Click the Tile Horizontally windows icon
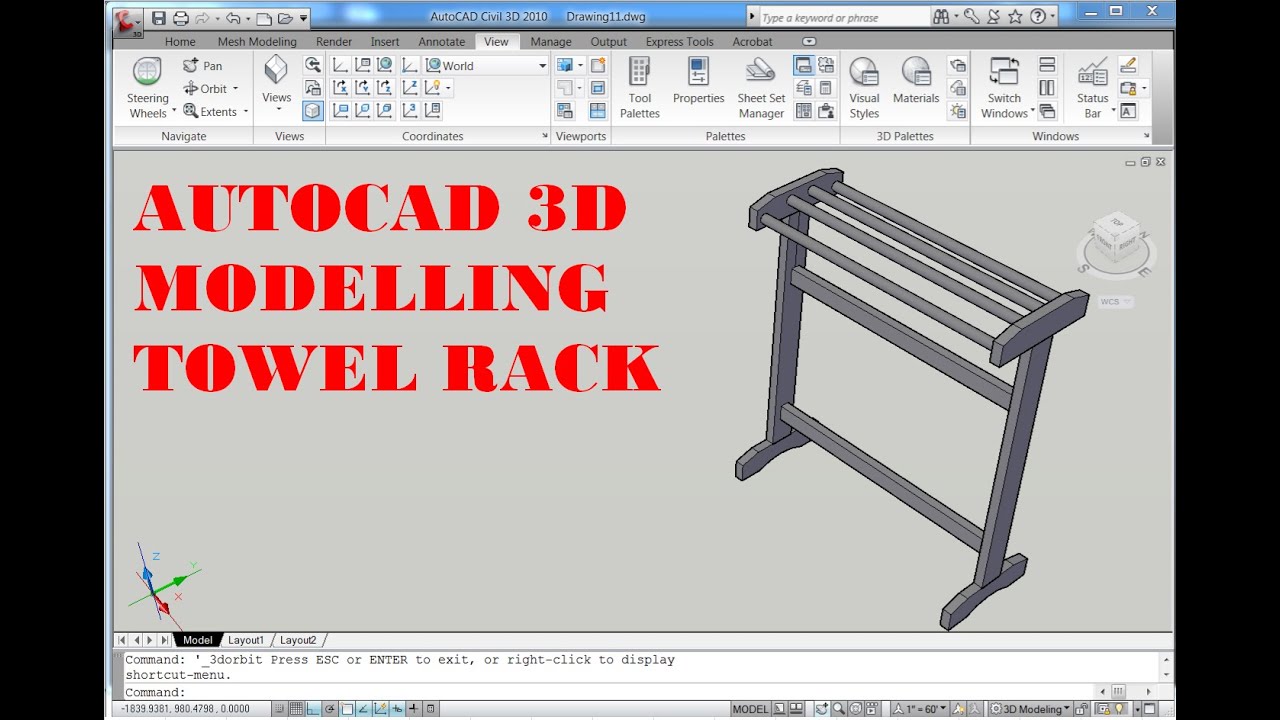This screenshot has height=720, width=1280. (x=1047, y=65)
